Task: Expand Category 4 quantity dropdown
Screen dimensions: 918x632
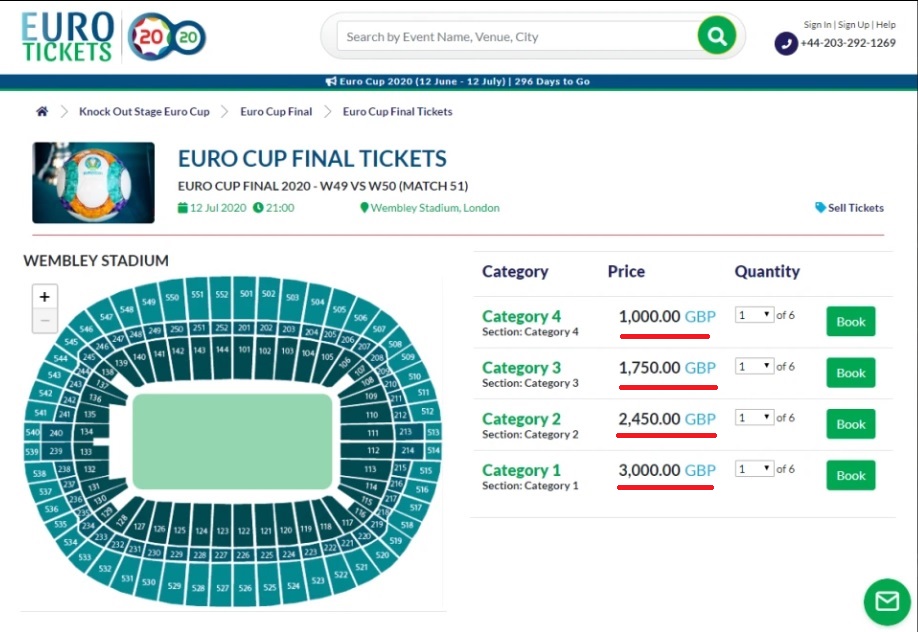Action: coord(755,315)
